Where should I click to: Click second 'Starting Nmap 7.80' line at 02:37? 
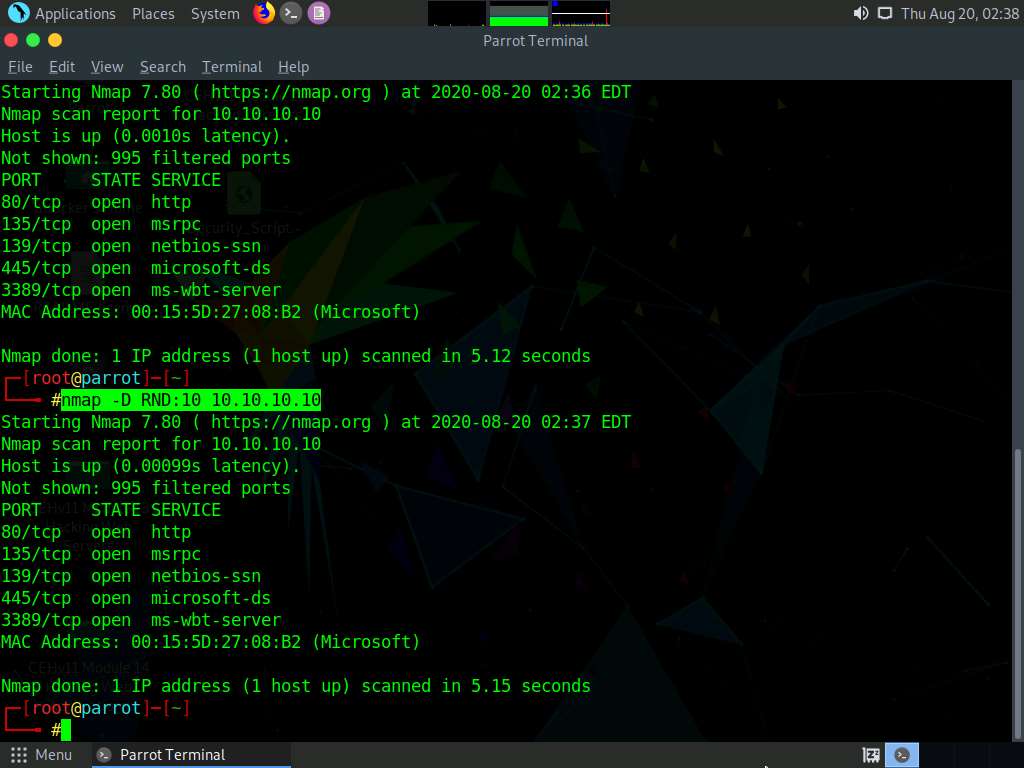pyautogui.click(x=316, y=422)
